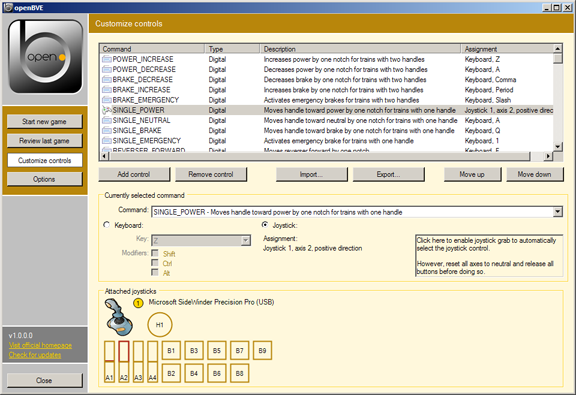Click the A1 axis indicator bar
The image size is (576, 395).
109,362
